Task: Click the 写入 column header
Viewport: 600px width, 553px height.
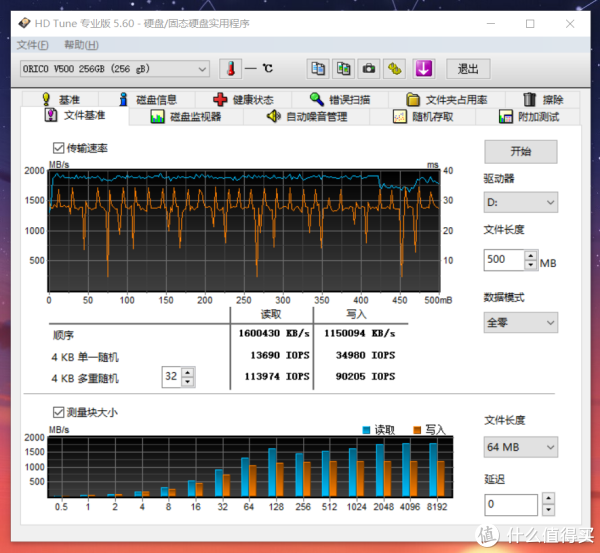Action: [356, 315]
